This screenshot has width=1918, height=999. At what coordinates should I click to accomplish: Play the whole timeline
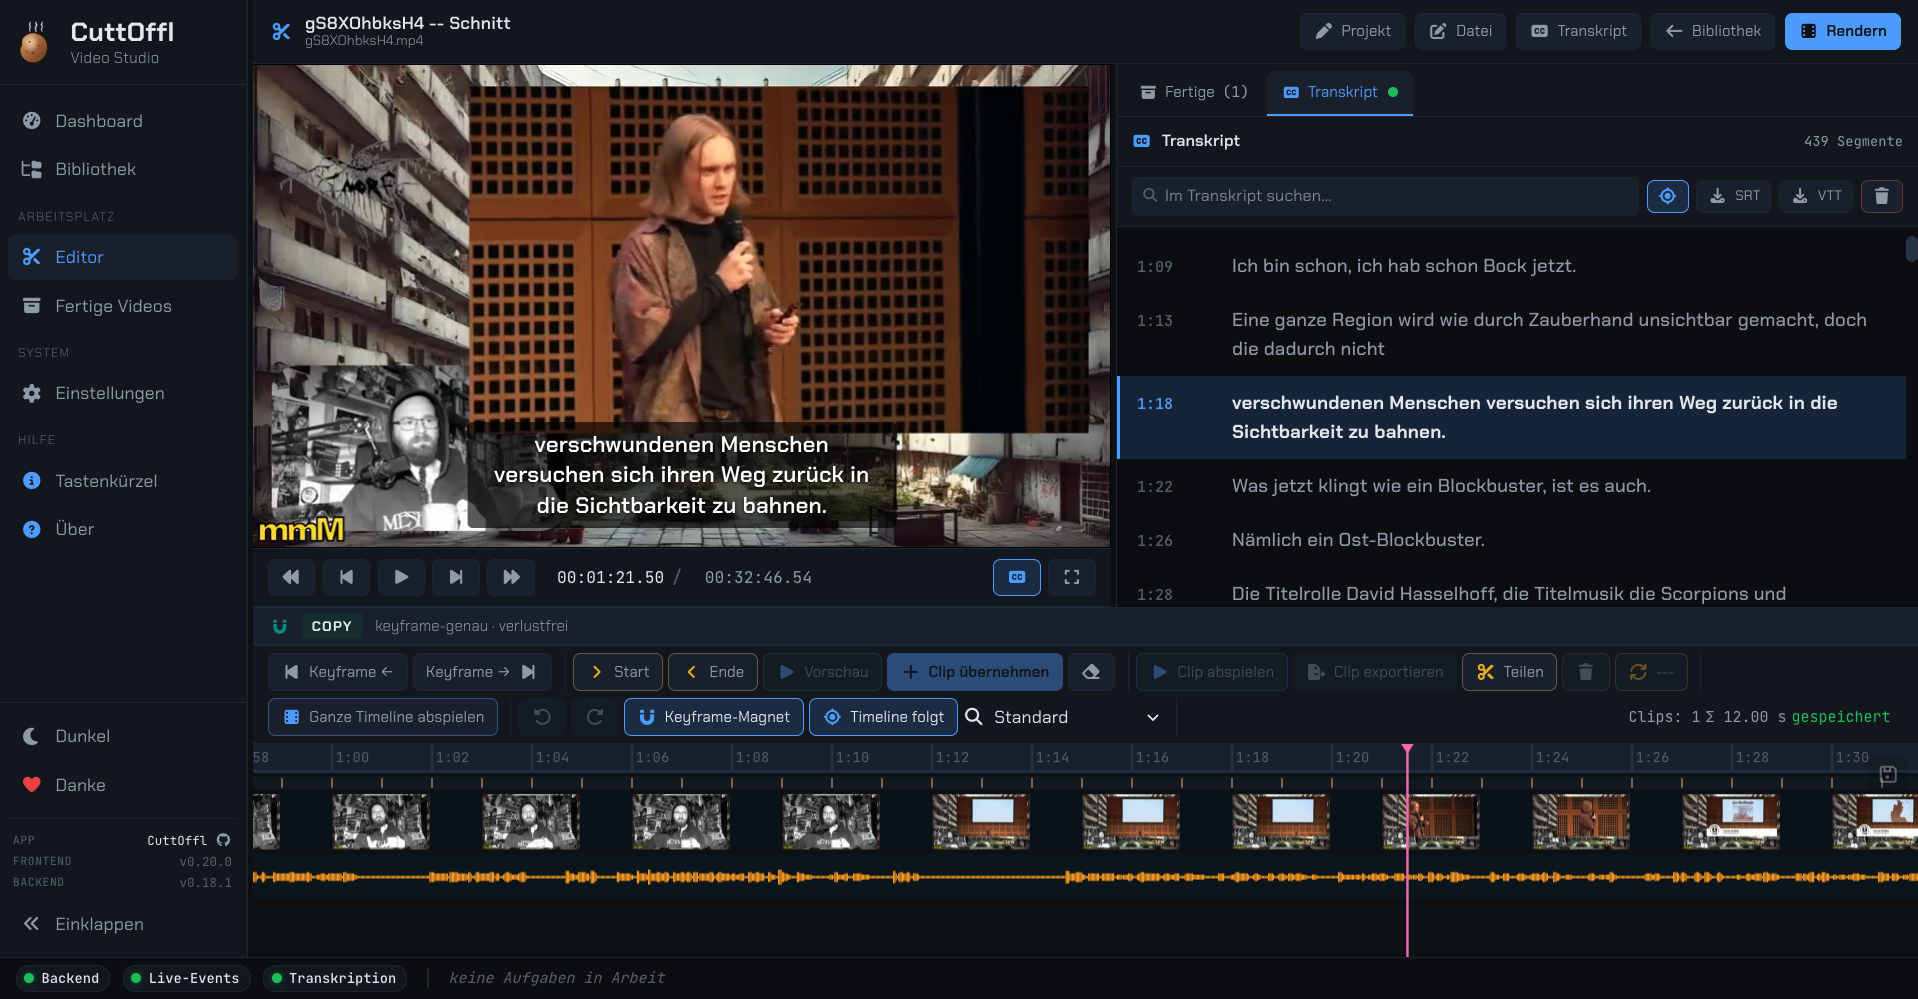[383, 717]
